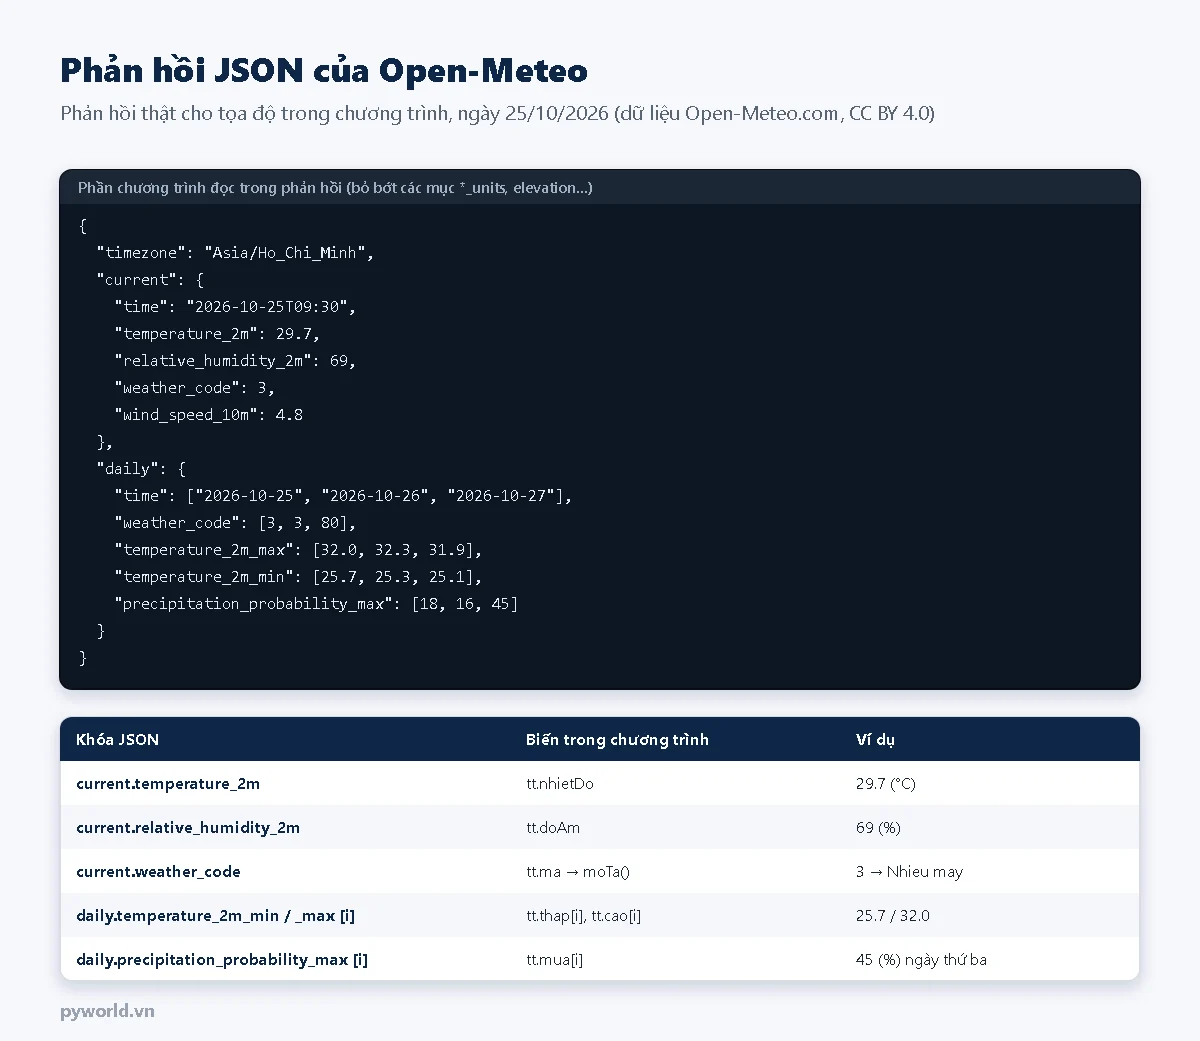
Task: Click the "precipitation_probability_max" array line
Action: (x=316, y=604)
